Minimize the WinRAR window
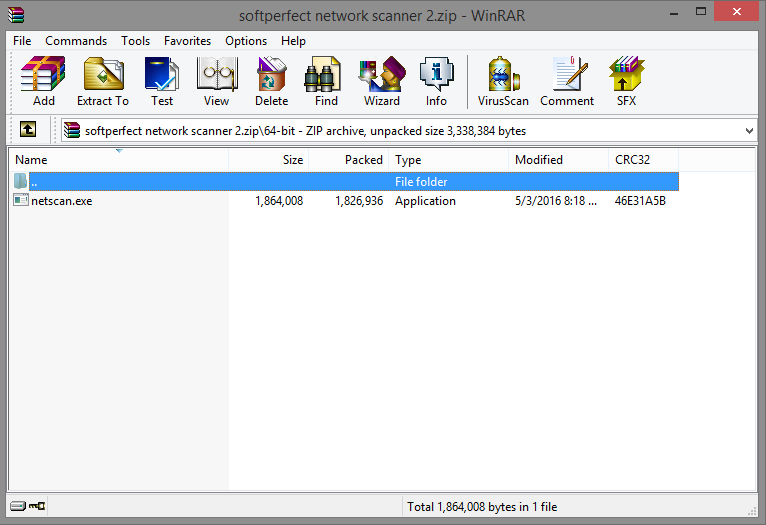Viewport: 766px width, 525px height. (674, 13)
